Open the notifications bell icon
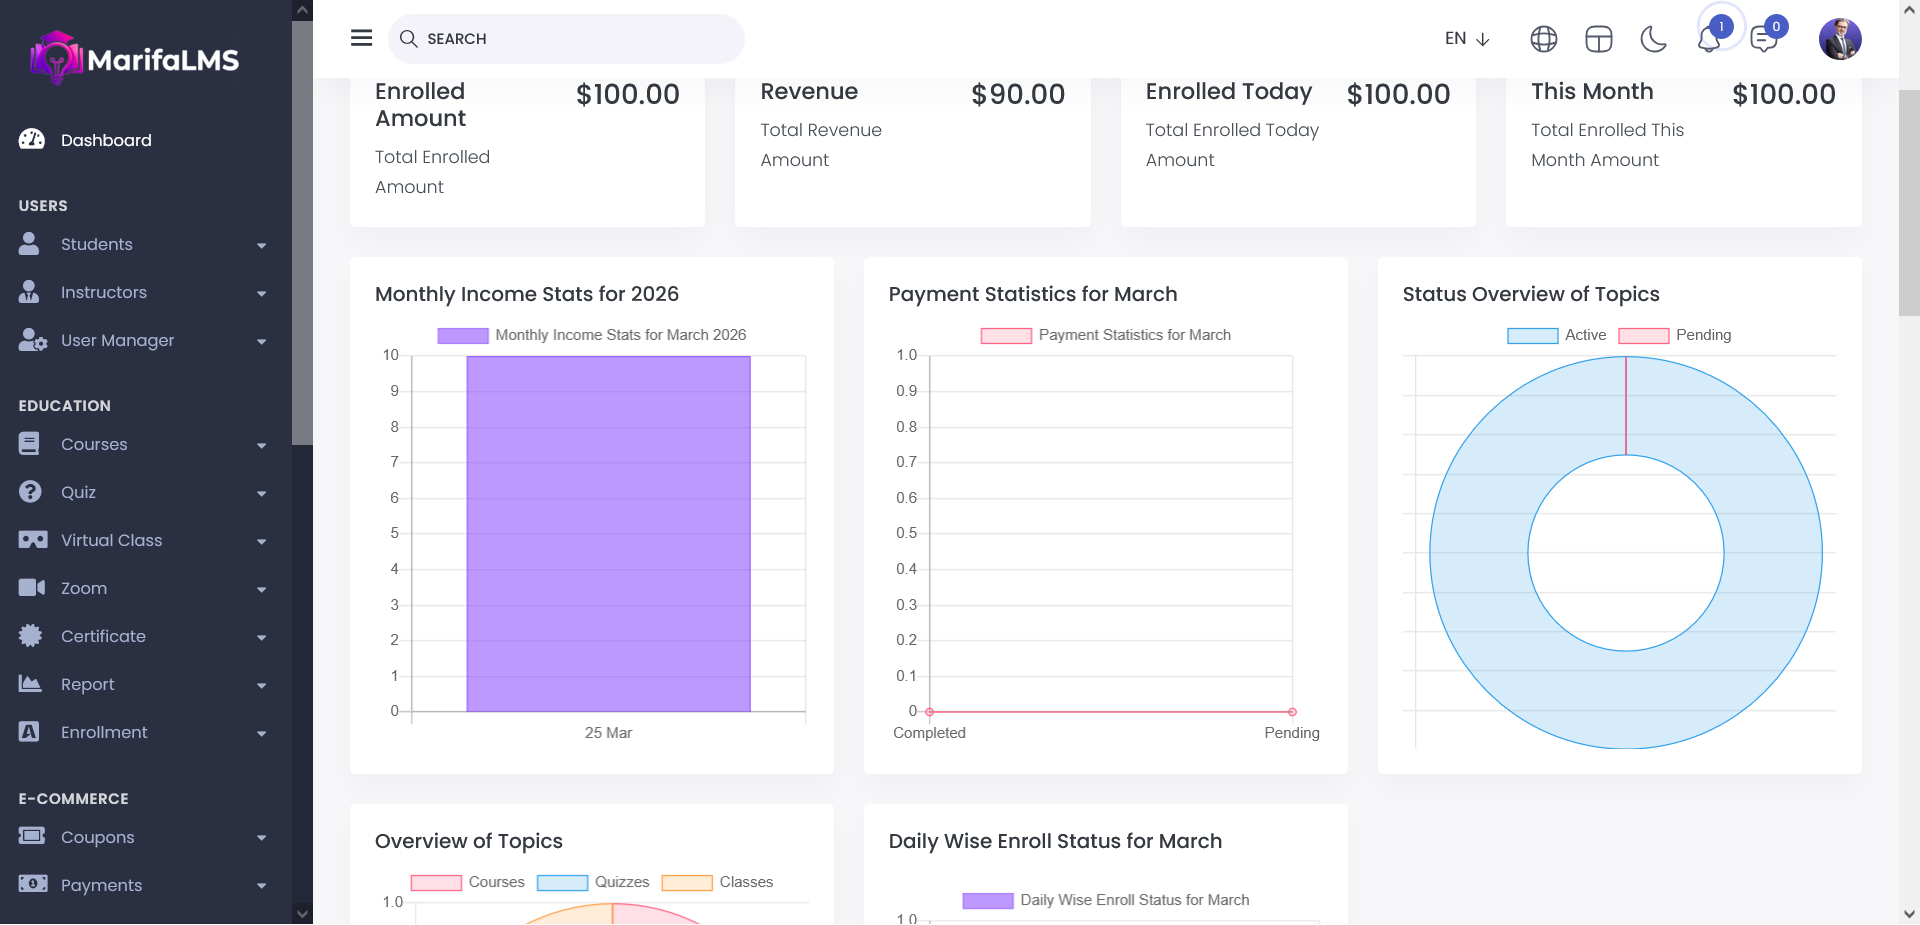Screen dimensions: 1920x925 click(1709, 40)
